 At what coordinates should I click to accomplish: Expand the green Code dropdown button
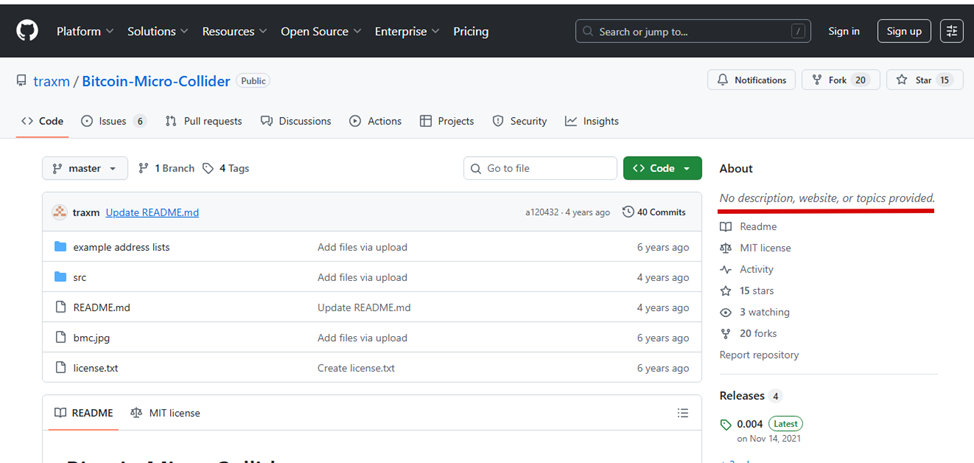pos(662,168)
